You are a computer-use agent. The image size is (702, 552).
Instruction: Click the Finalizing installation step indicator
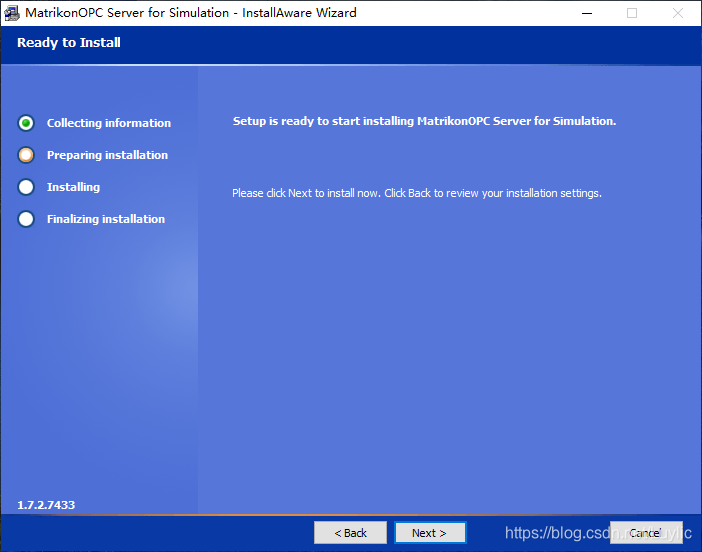(26, 219)
